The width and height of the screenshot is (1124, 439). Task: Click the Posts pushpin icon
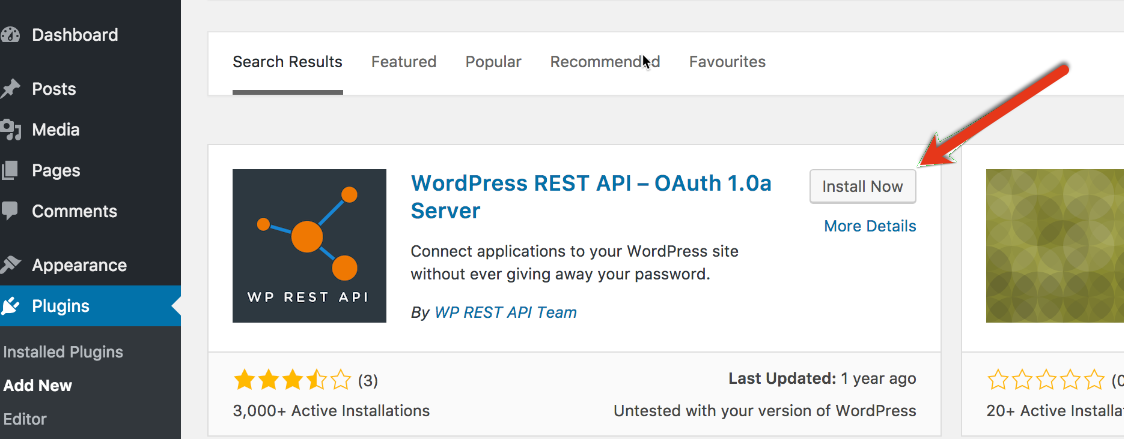[9, 89]
